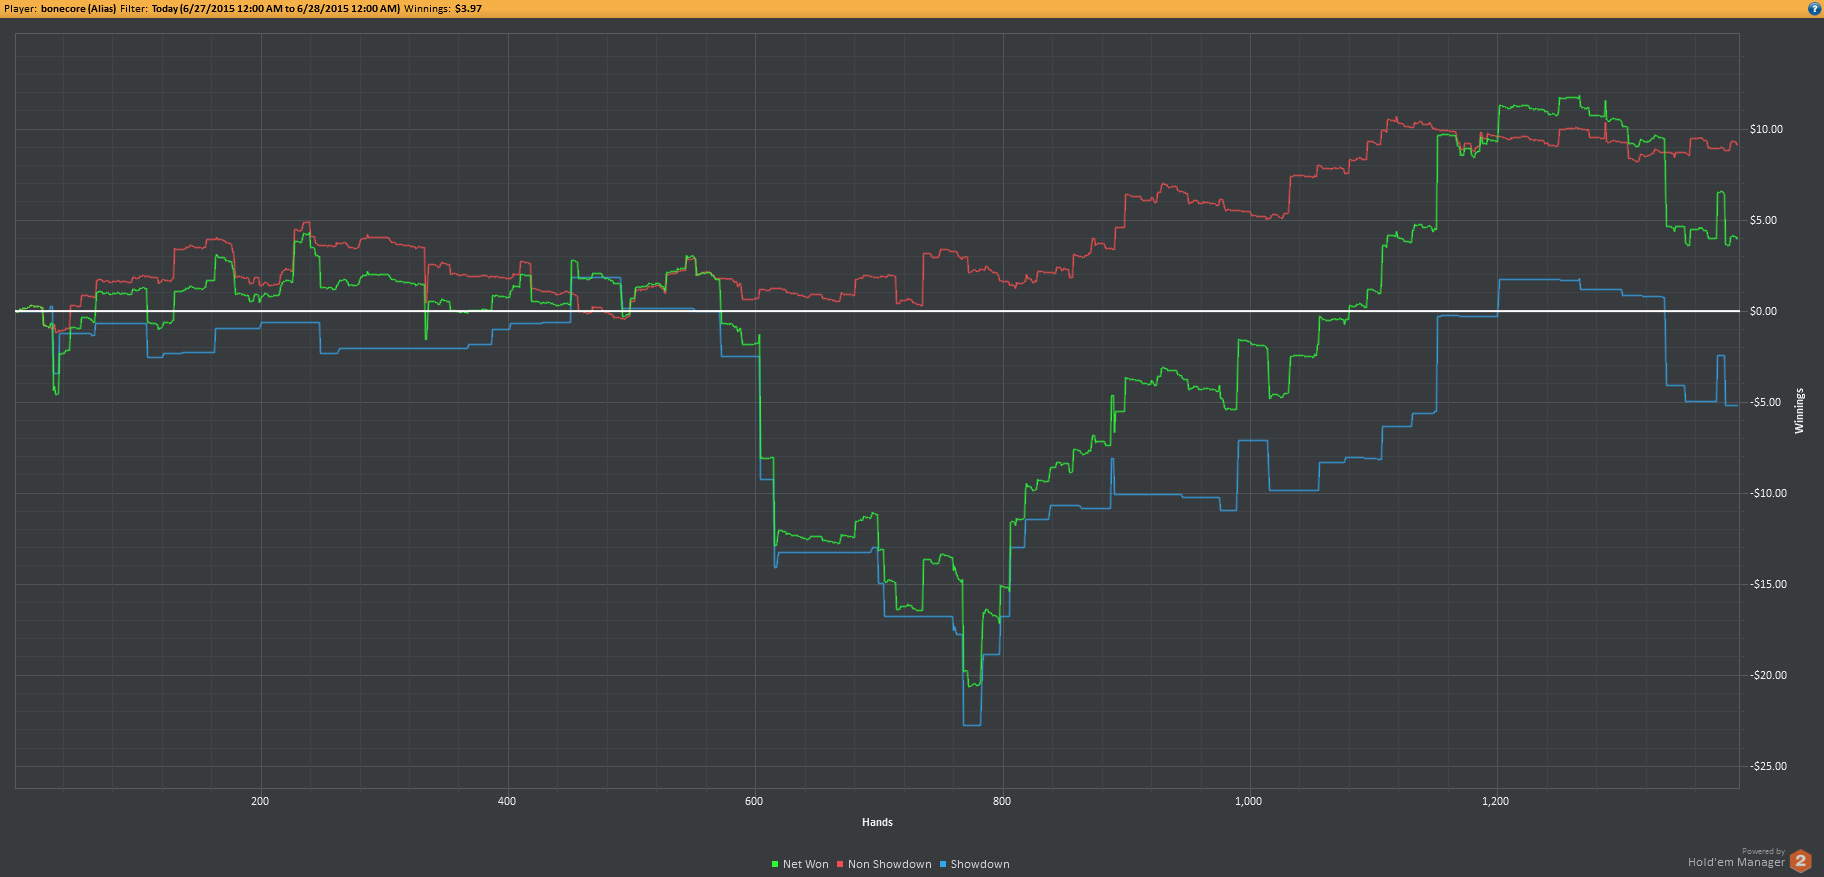The height and width of the screenshot is (877, 1824).
Task: Click the Hands axis title
Action: click(x=877, y=822)
